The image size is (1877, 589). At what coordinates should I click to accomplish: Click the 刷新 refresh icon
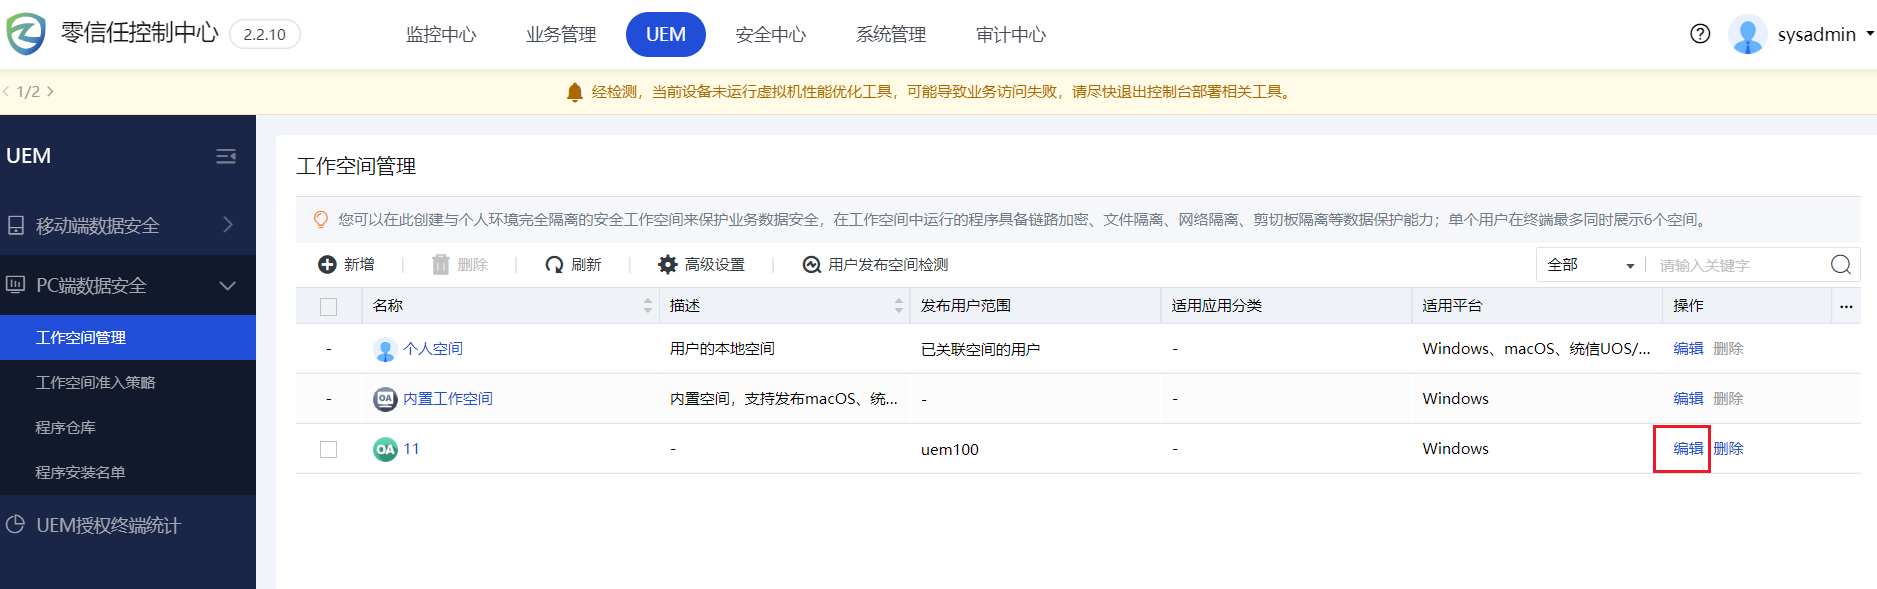554,265
